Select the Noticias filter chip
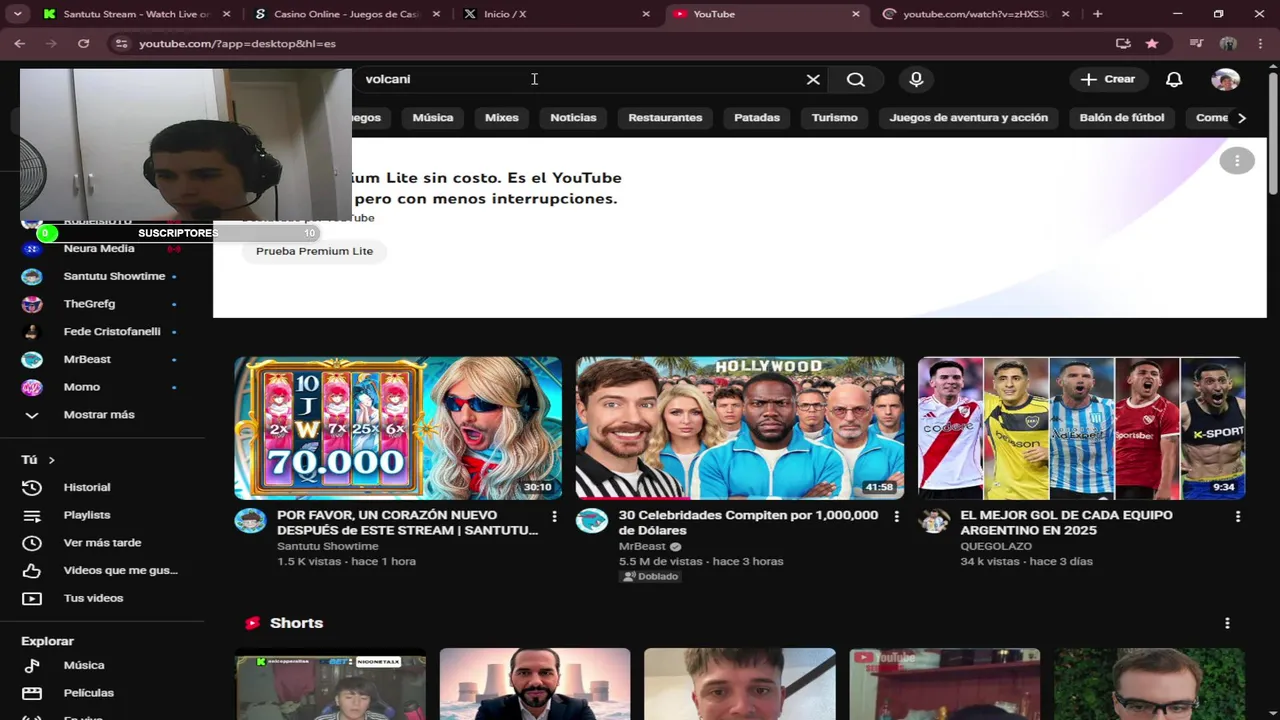Screen dimensions: 1280x720 point(573,117)
